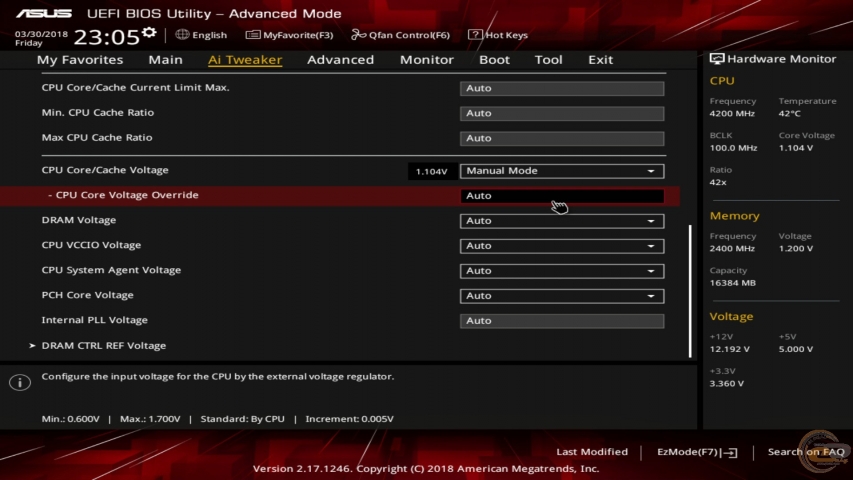853x480 pixels.
Task: Select the DRAM Voltage label
Action: coord(79,220)
